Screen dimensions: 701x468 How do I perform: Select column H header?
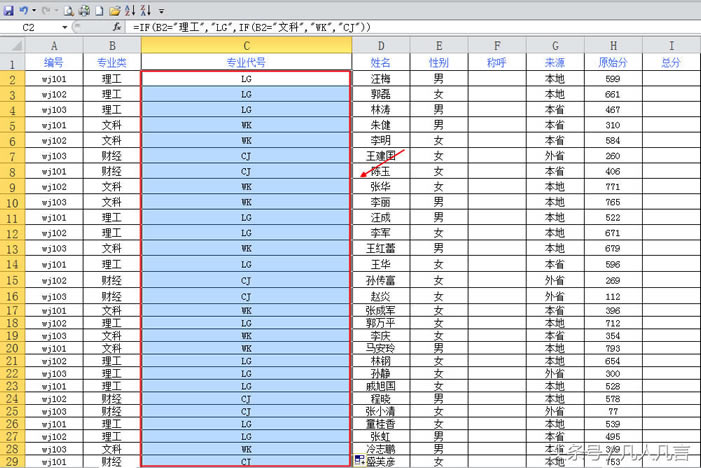[x=613, y=45]
